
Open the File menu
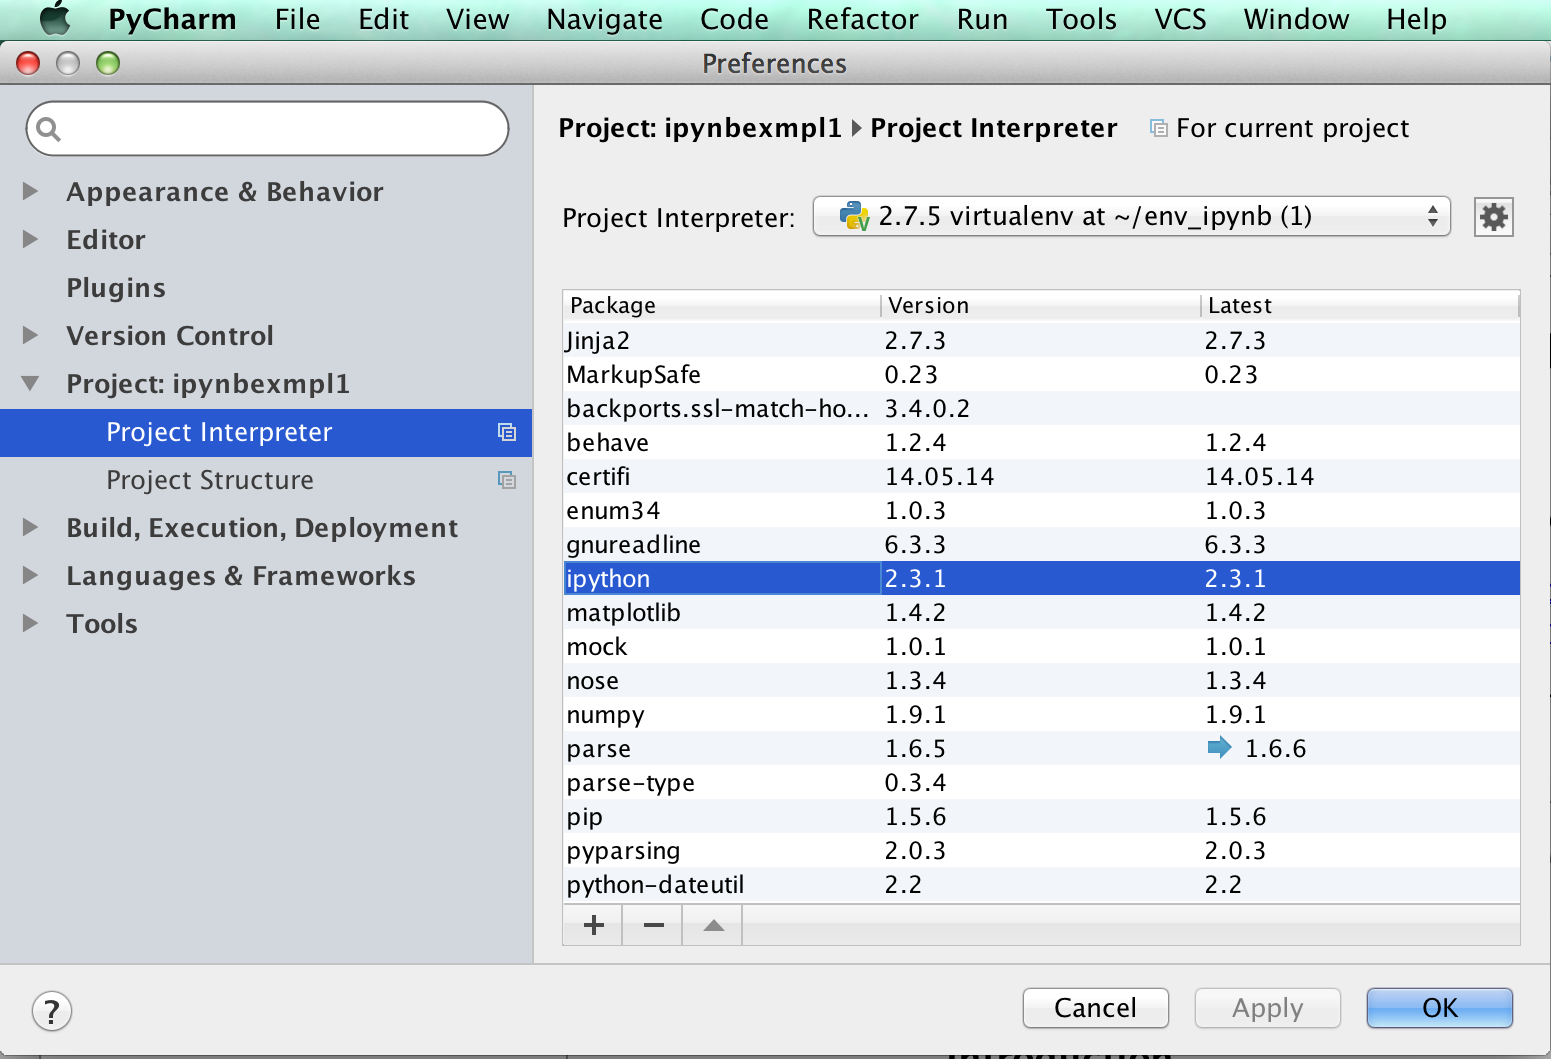pyautogui.click(x=297, y=19)
